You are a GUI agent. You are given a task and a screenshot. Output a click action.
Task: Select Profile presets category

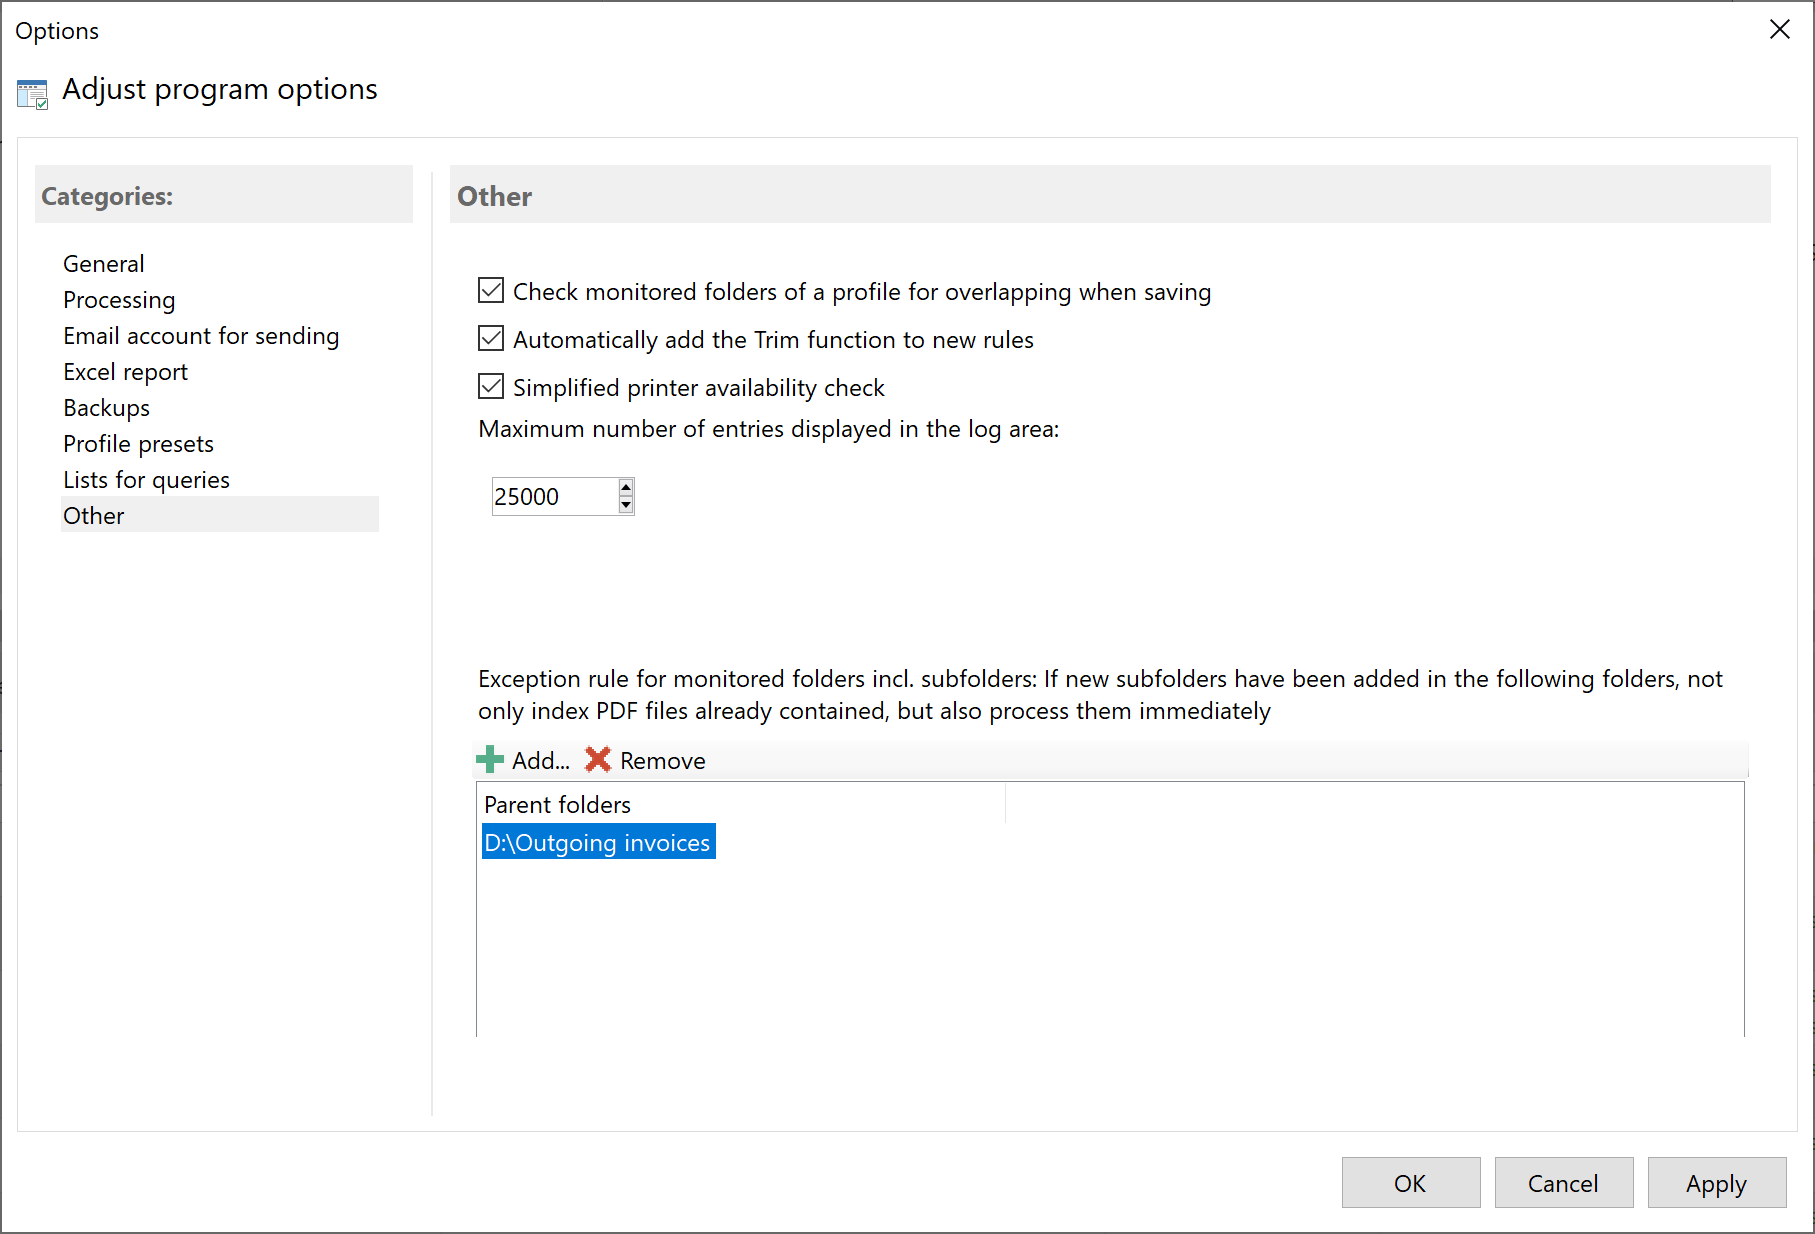(138, 443)
